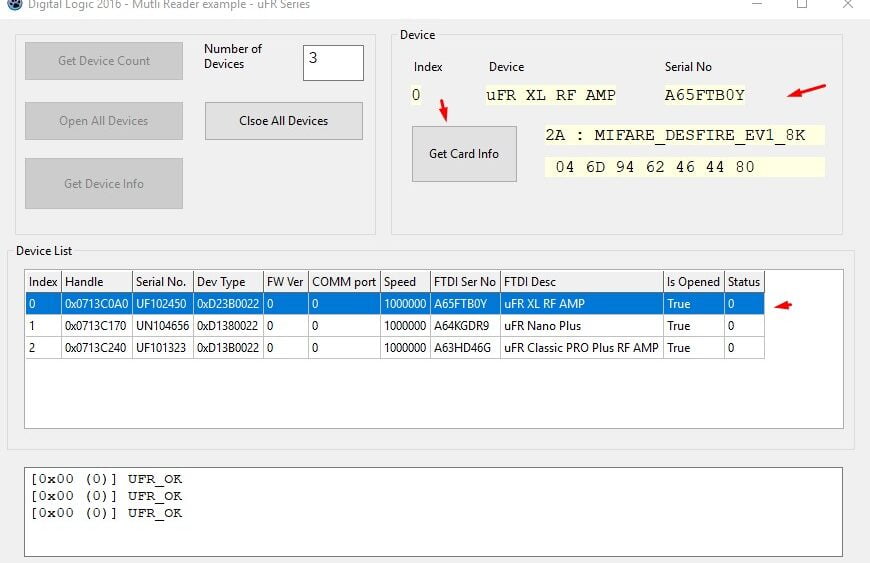Click the FTDI Ser No column header
This screenshot has height=563, width=870.
click(464, 282)
